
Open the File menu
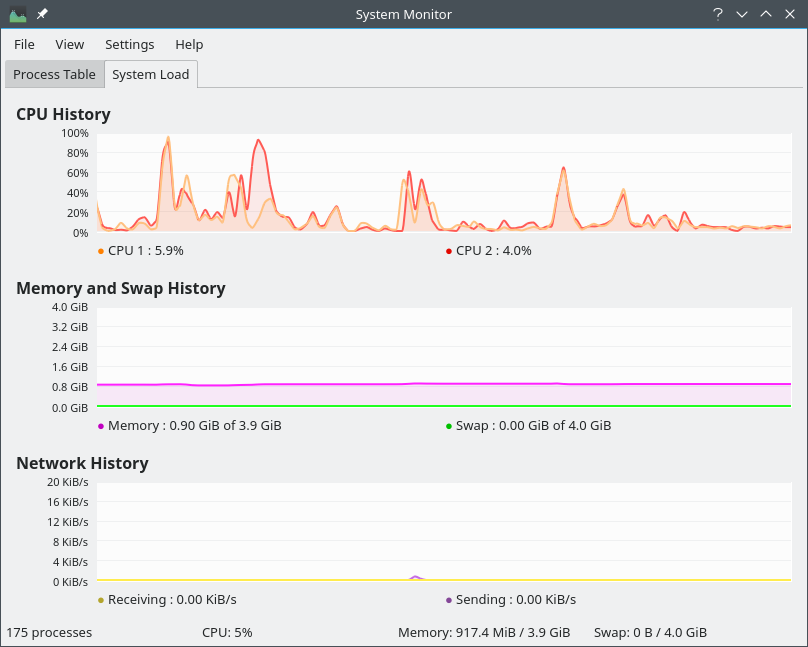click(24, 44)
